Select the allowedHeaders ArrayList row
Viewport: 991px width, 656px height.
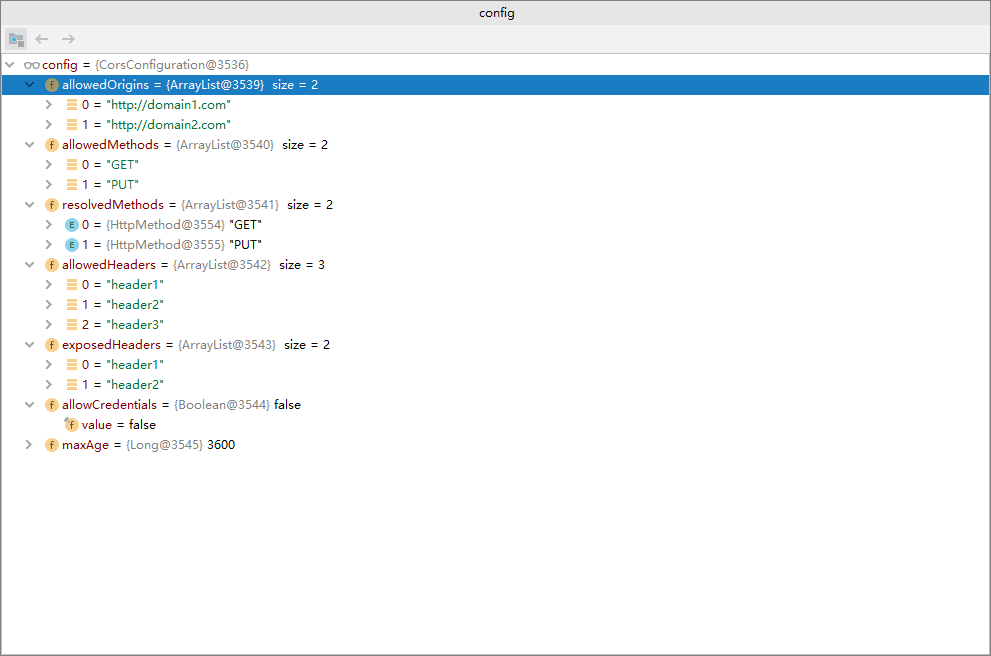tap(496, 265)
